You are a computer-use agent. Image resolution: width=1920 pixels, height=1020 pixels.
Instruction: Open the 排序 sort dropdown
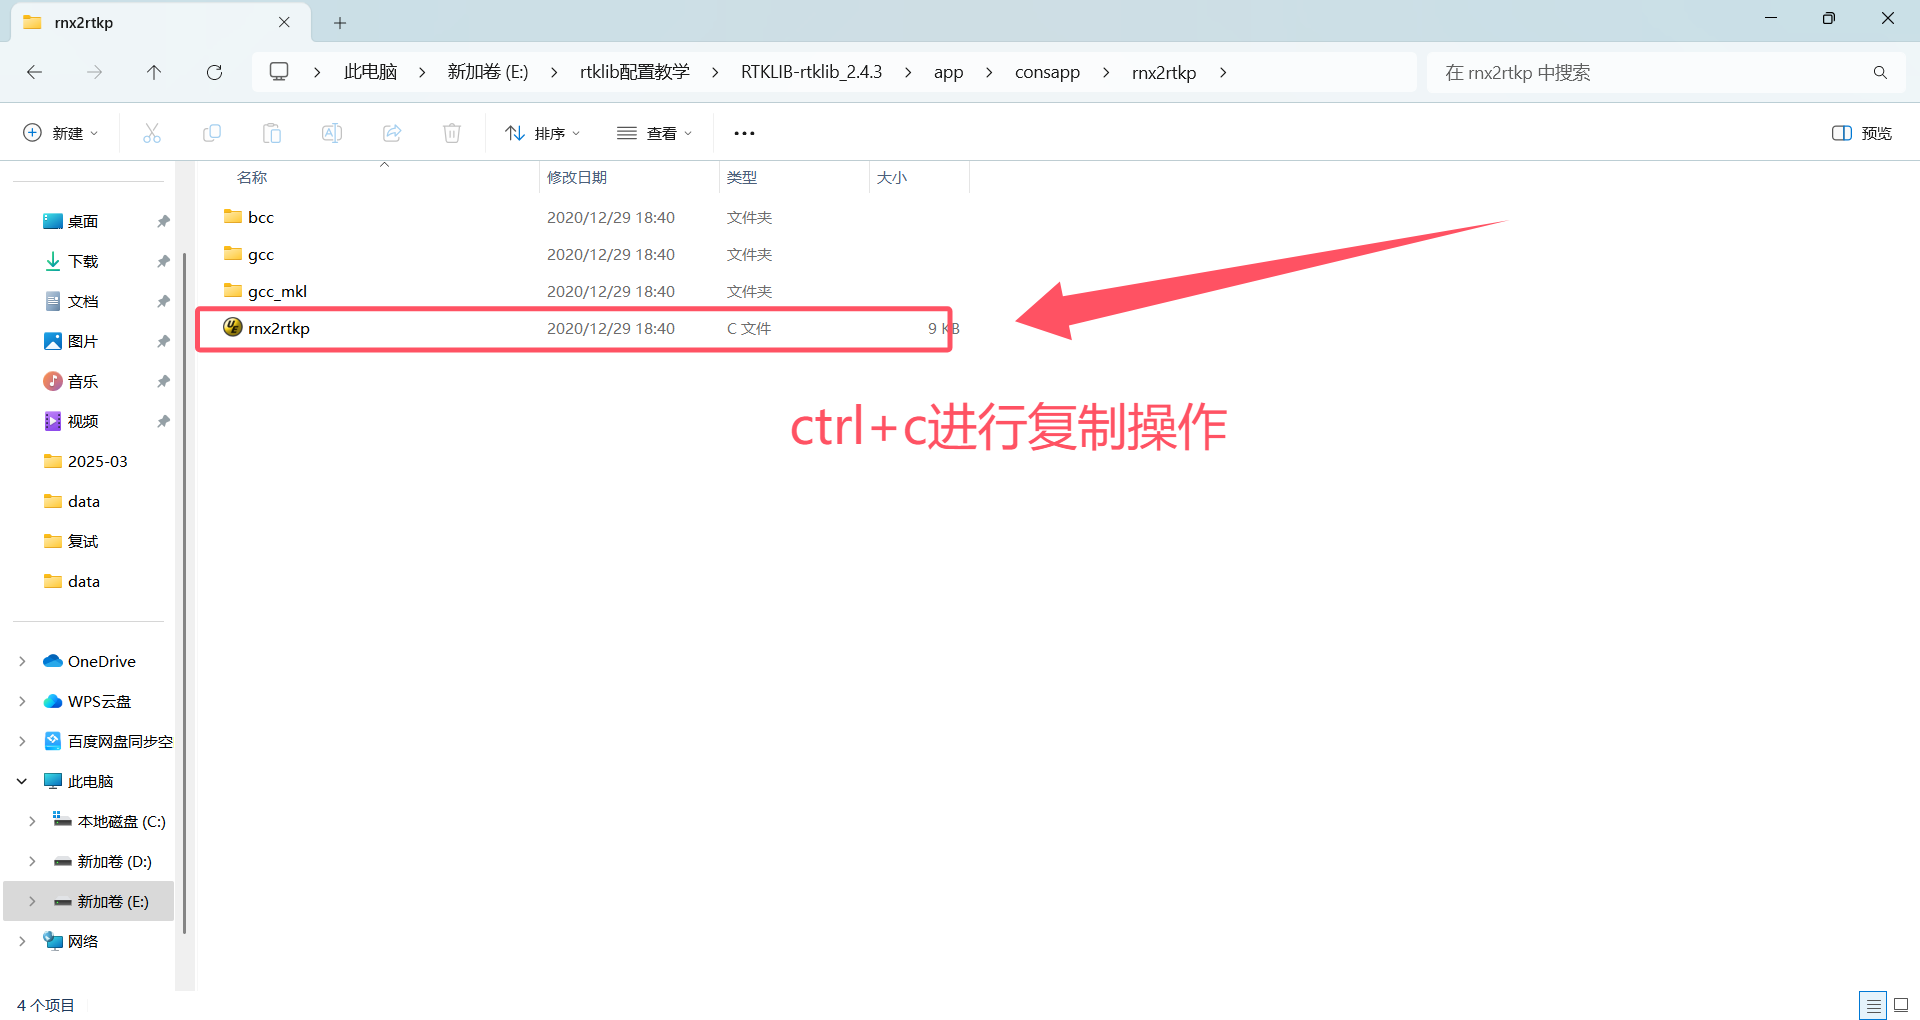coord(543,132)
